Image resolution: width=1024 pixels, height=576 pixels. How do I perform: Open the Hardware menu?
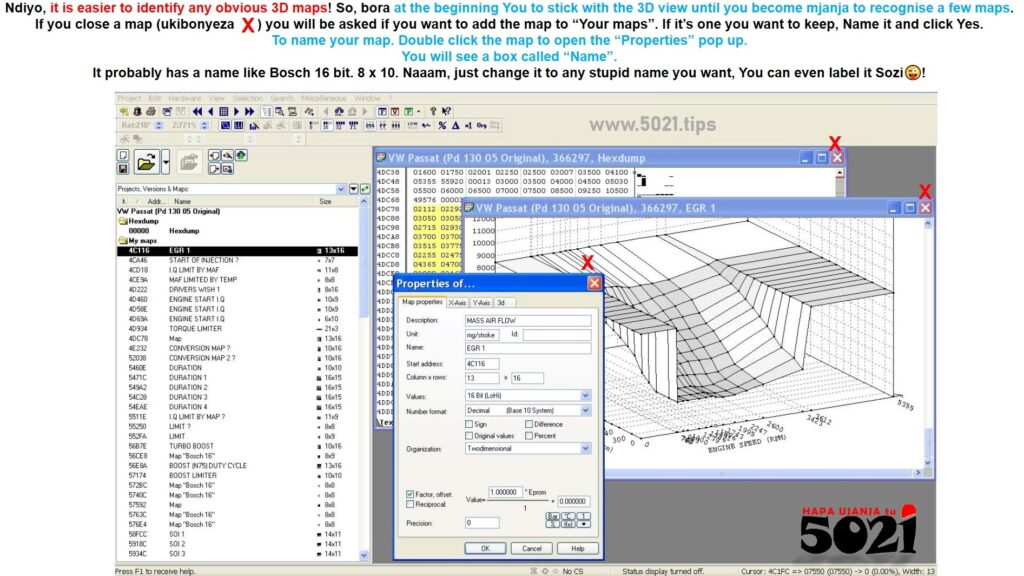(184, 98)
